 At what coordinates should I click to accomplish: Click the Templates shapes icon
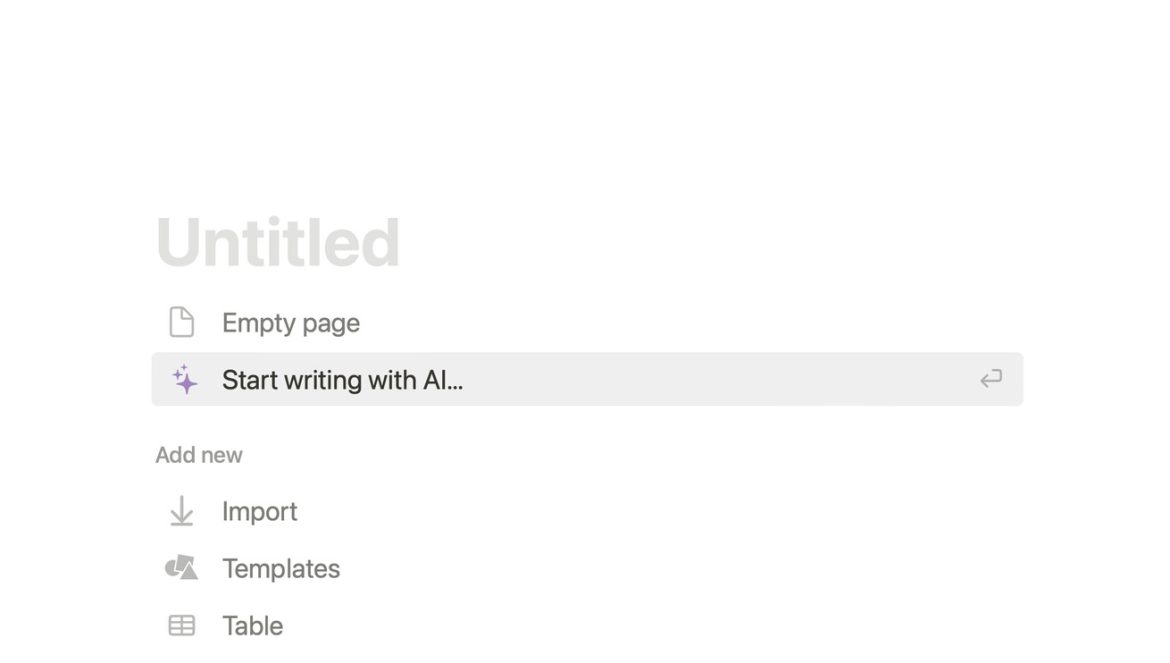point(181,568)
